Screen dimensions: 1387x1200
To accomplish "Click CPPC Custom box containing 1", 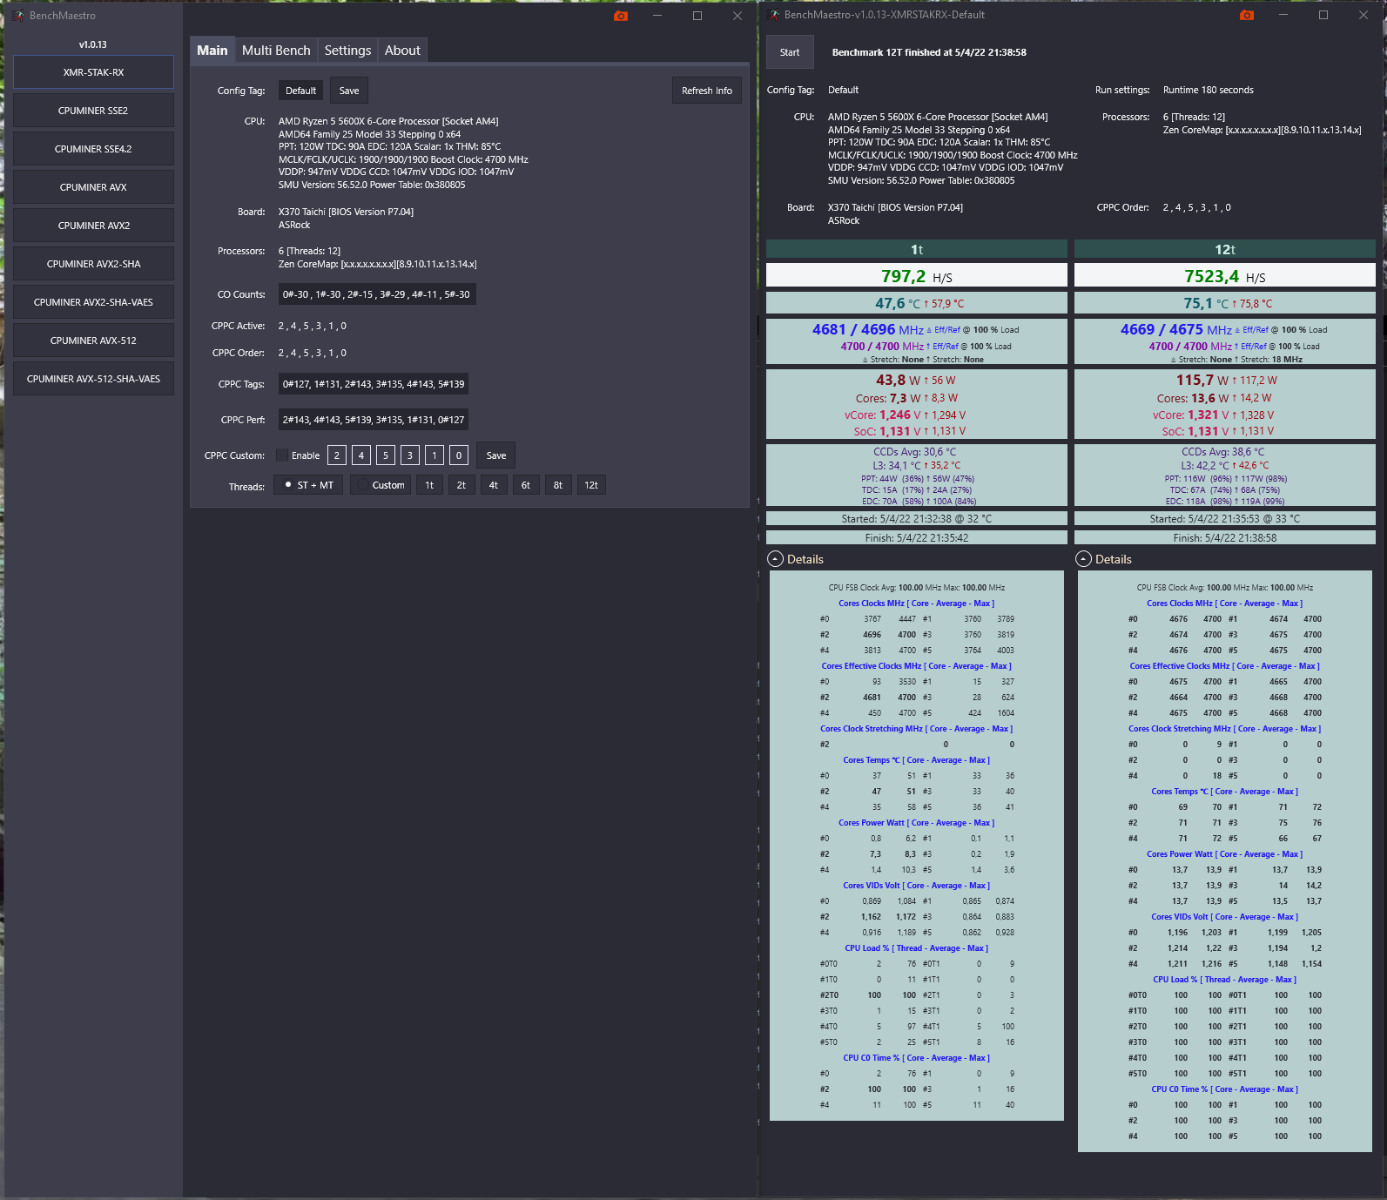I will coord(434,455).
